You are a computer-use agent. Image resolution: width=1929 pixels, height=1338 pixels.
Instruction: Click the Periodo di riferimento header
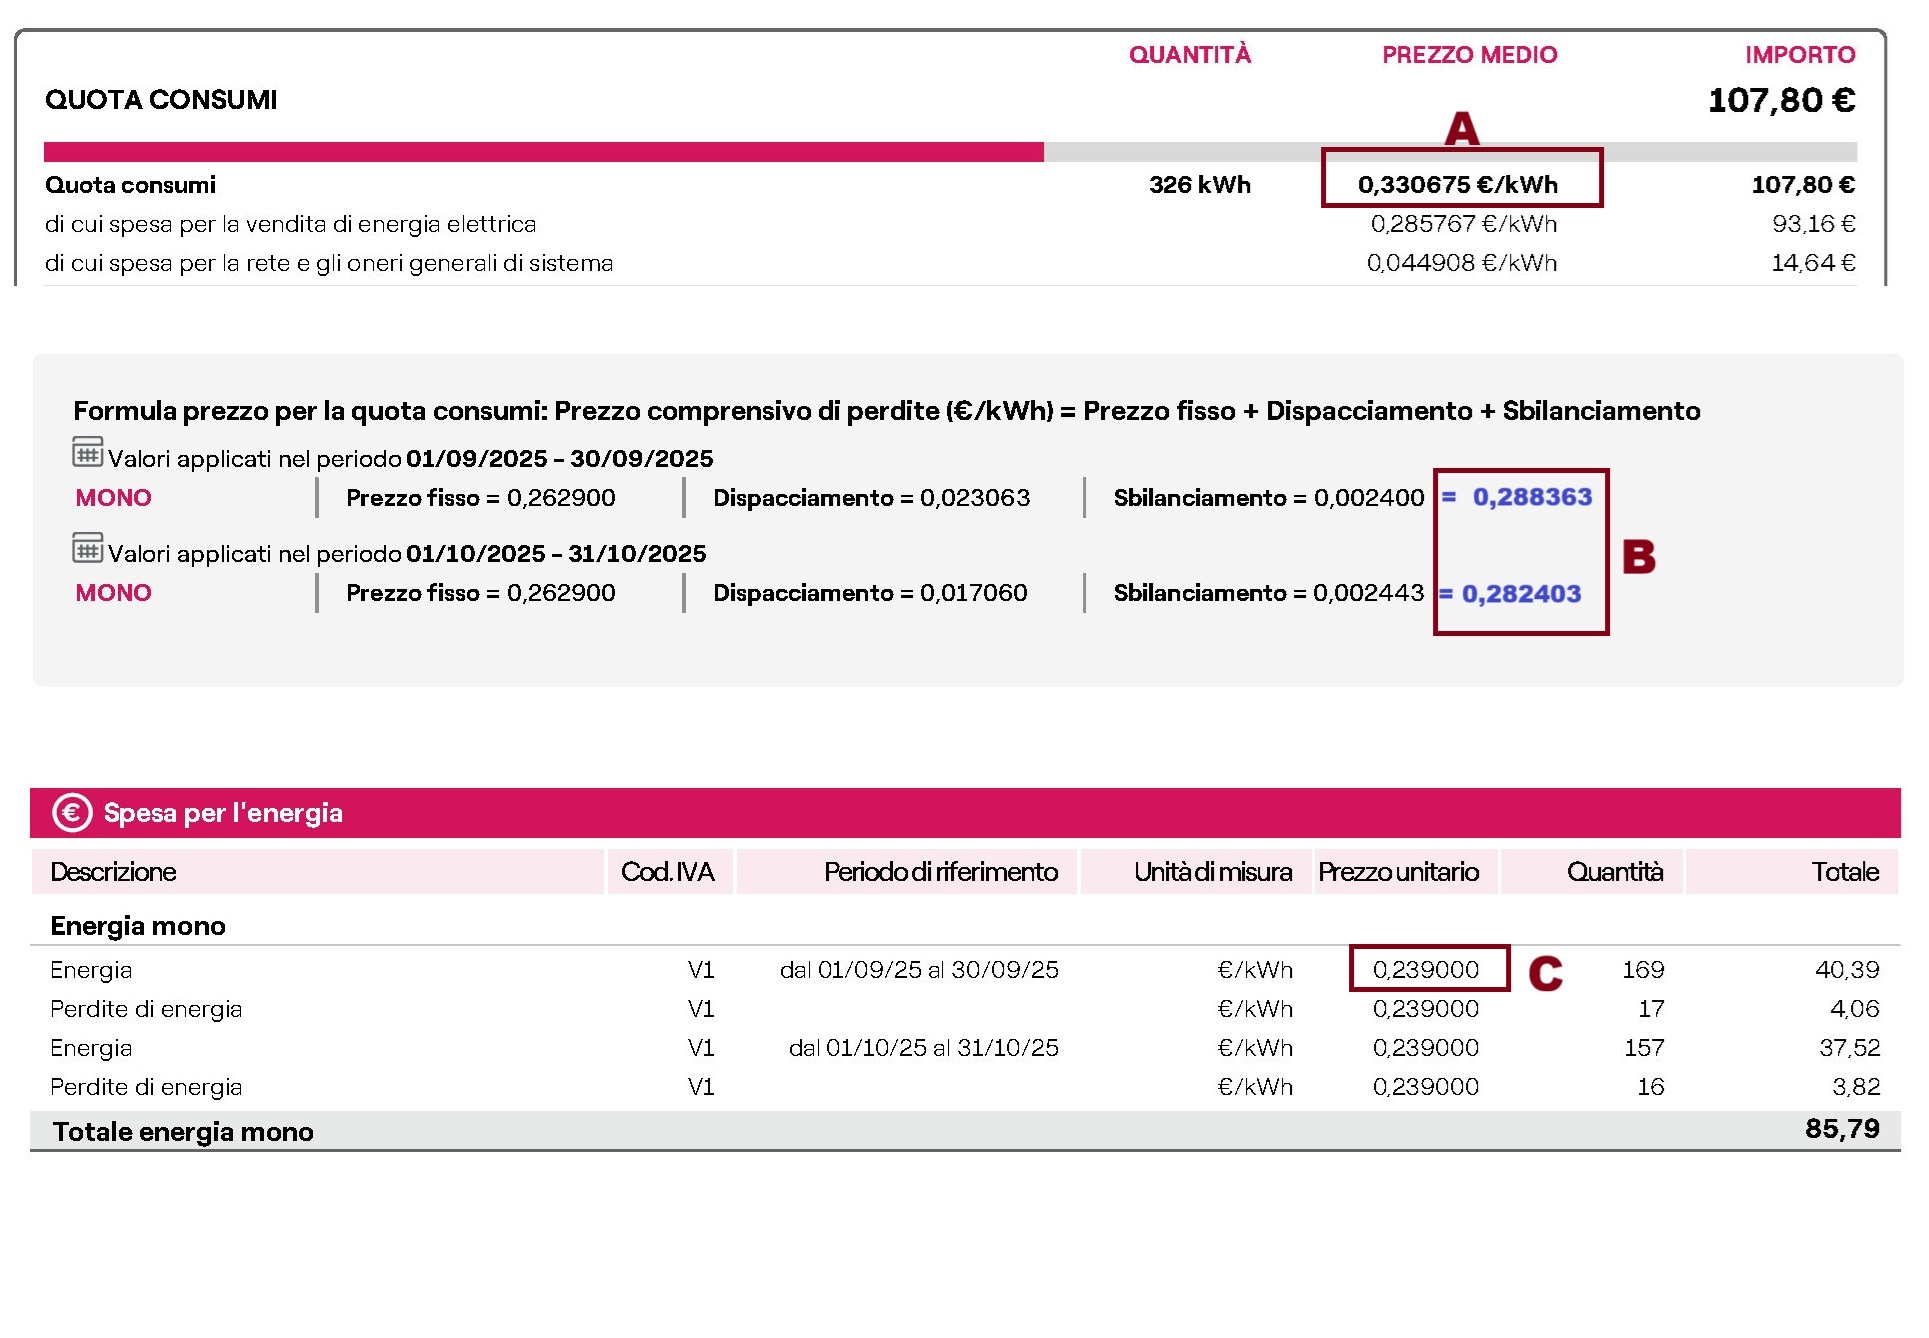point(940,872)
